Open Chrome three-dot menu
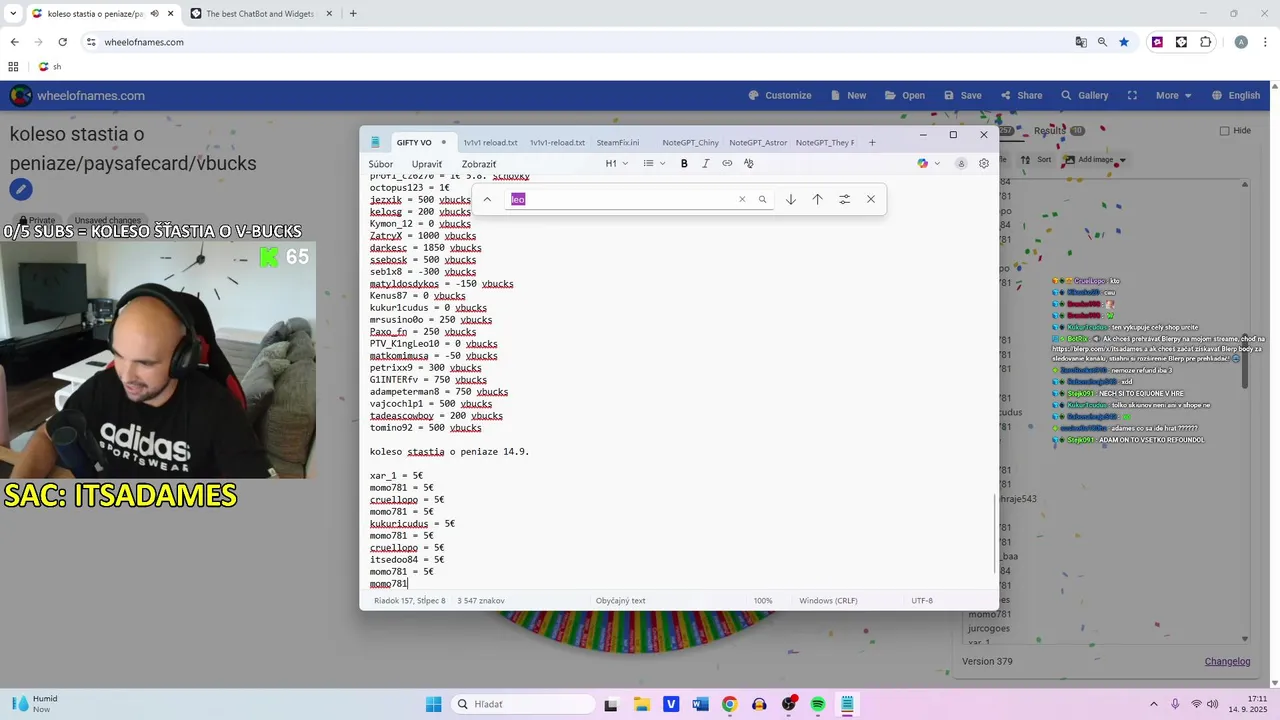The width and height of the screenshot is (1280, 720). pos(1265,42)
